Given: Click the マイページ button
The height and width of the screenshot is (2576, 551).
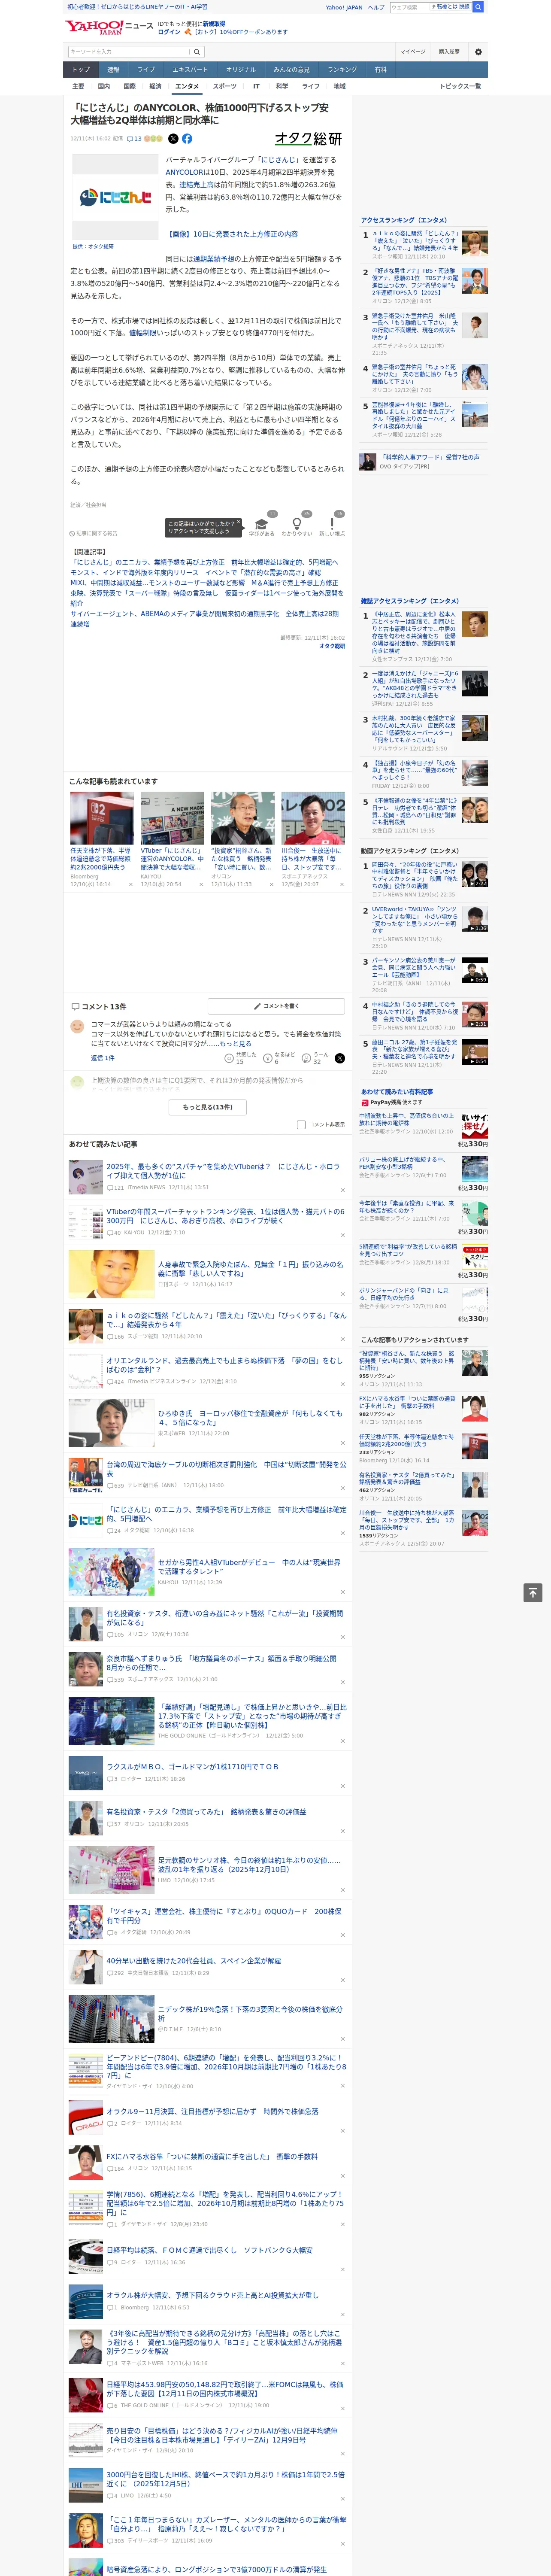Looking at the screenshot, I should click(412, 52).
